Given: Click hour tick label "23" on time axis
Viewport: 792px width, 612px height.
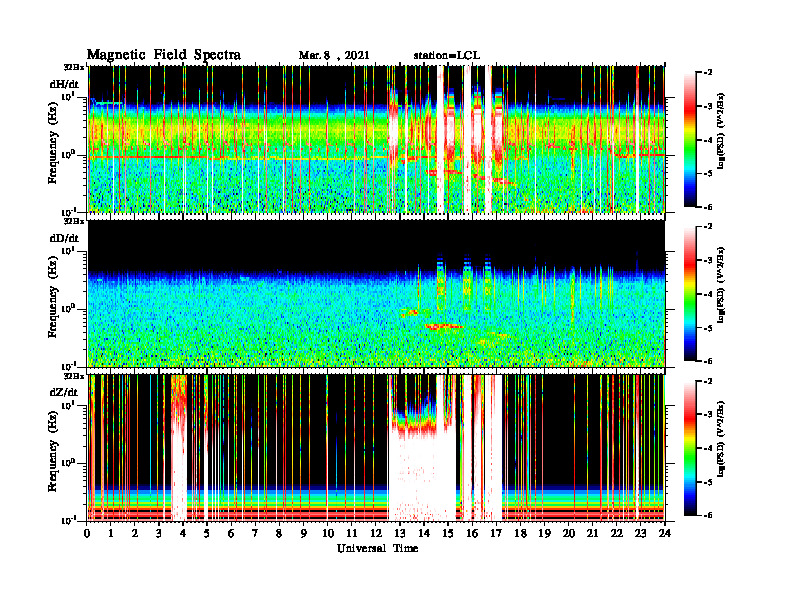Looking at the screenshot, I should click(x=640, y=533).
